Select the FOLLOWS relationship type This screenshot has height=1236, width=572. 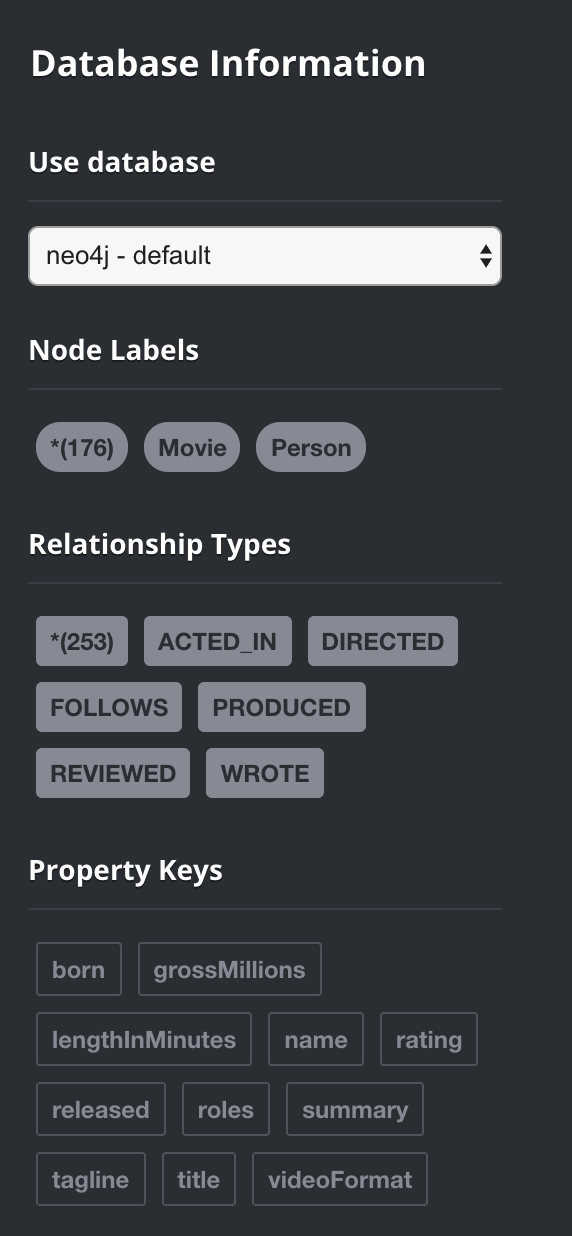pos(109,707)
